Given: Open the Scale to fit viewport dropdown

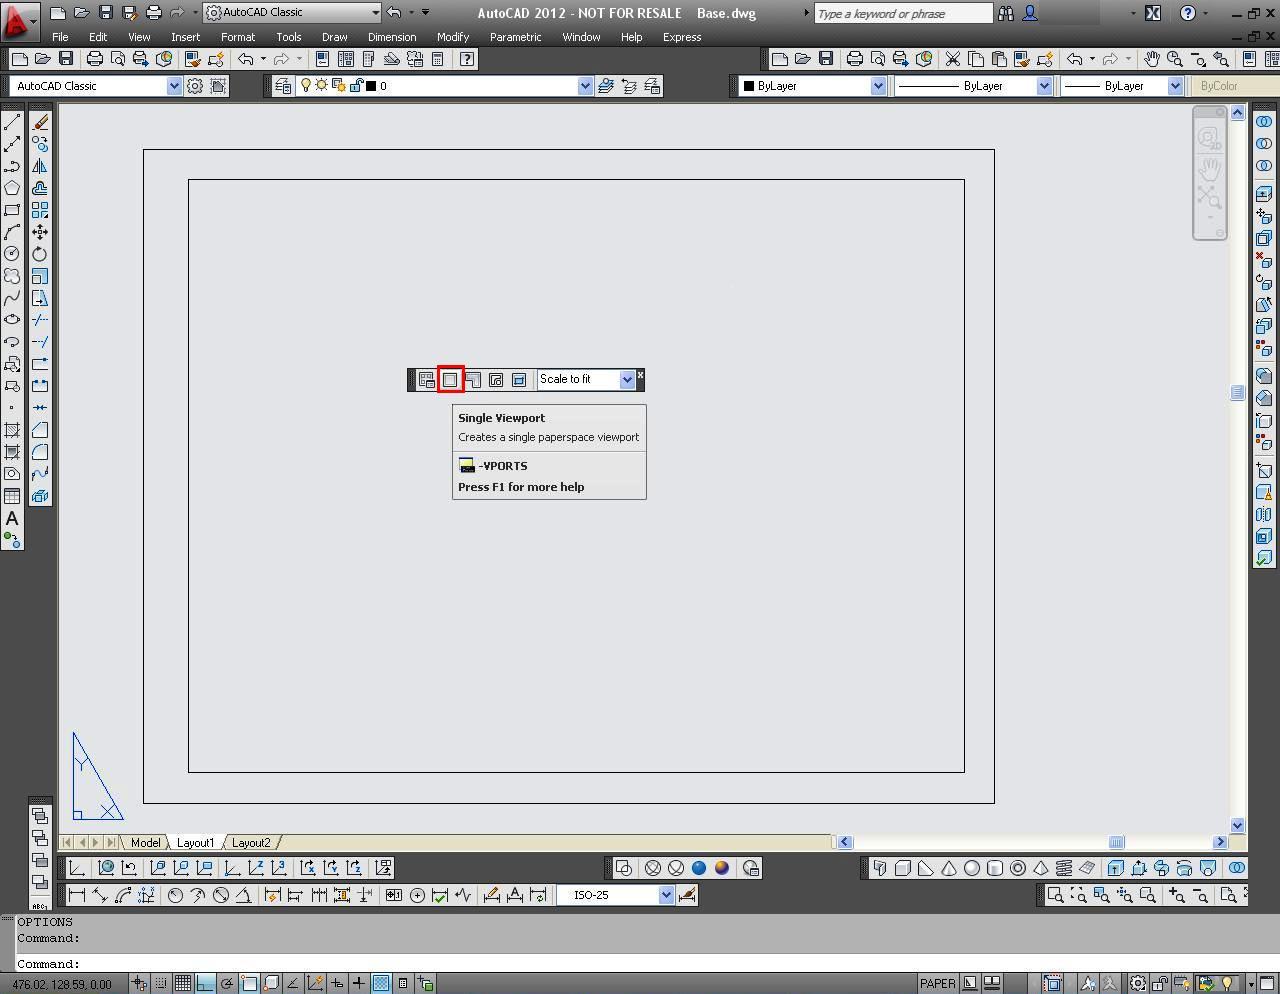Looking at the screenshot, I should coord(627,379).
